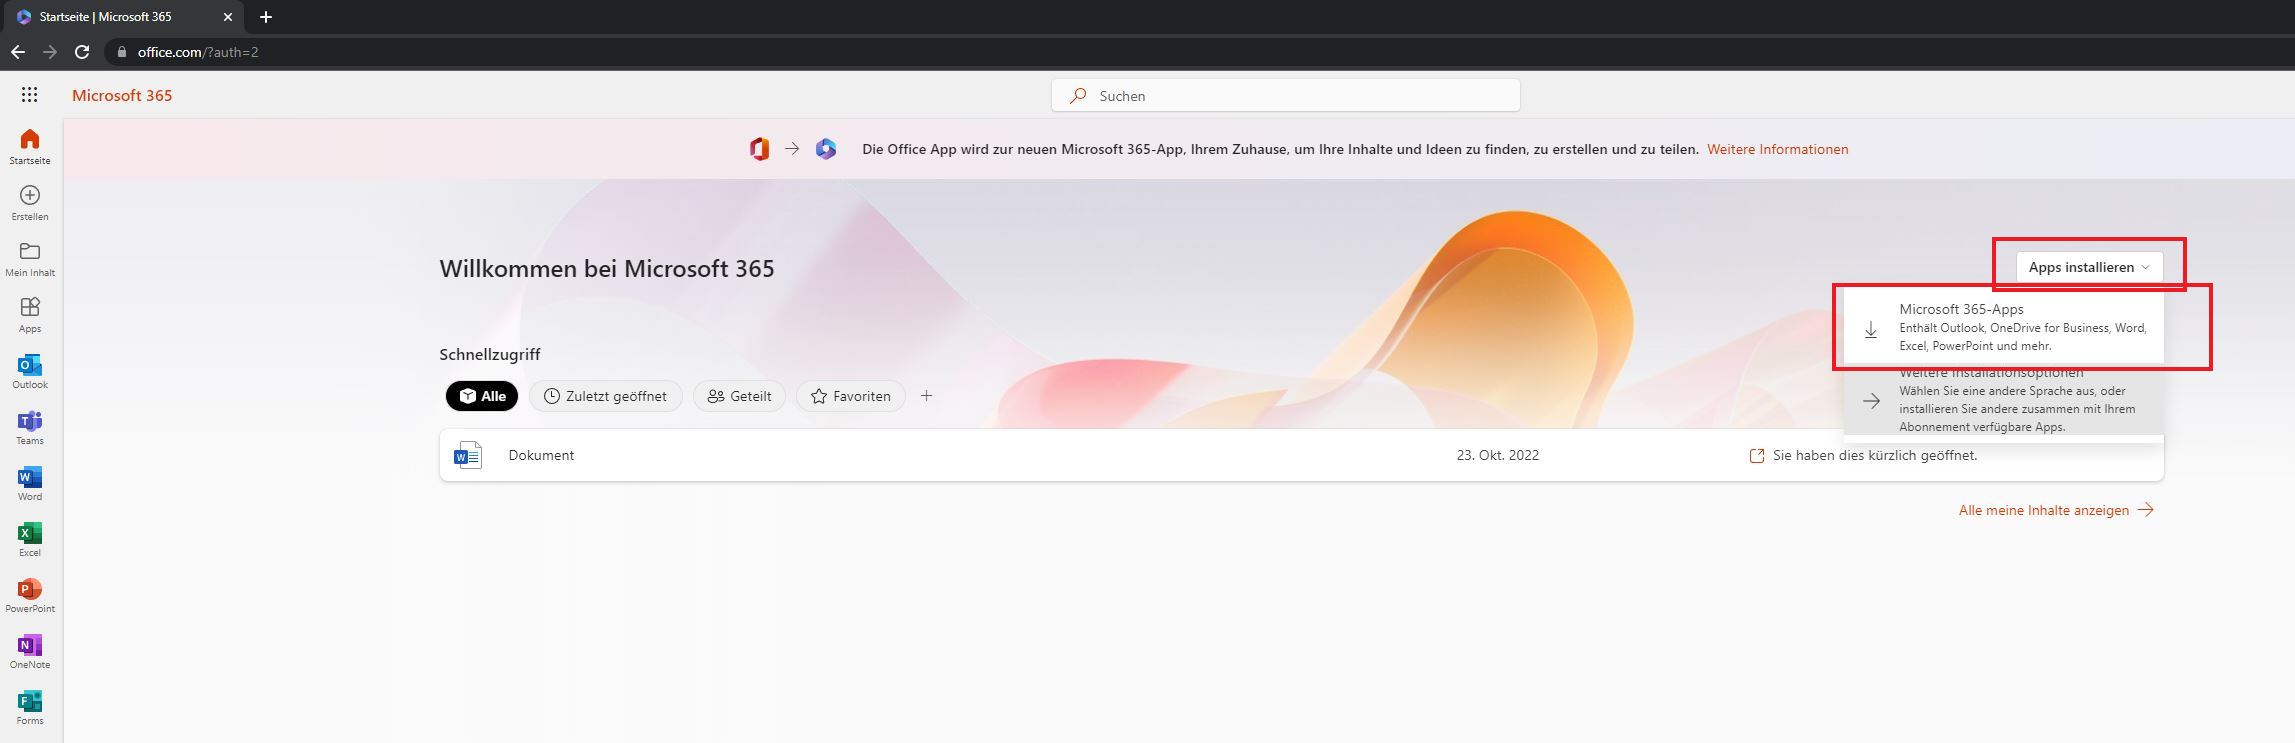The image size is (2295, 743).
Task: Launch Word from the sidebar
Action: [x=30, y=482]
